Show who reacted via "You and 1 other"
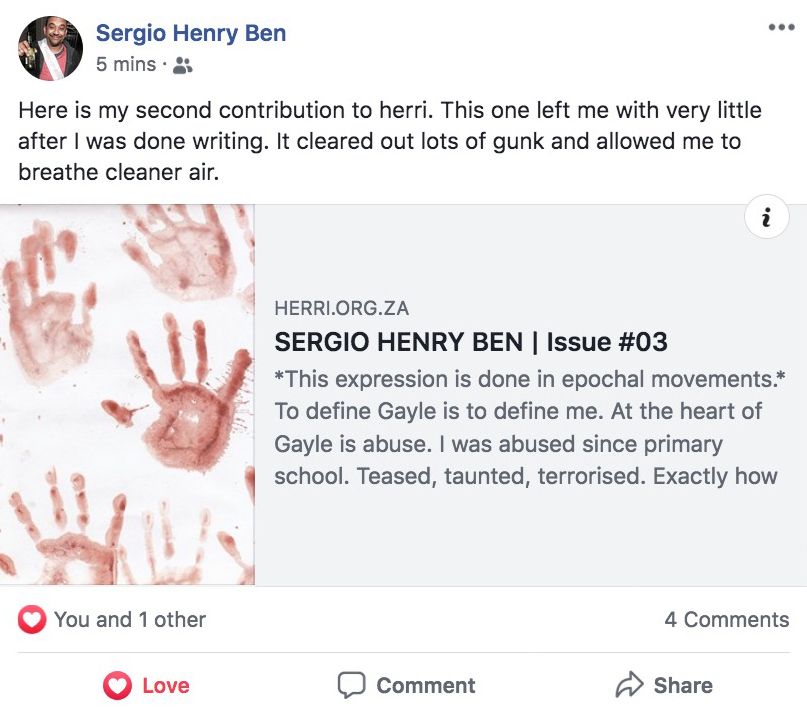The image size is (807, 709). tap(130, 620)
